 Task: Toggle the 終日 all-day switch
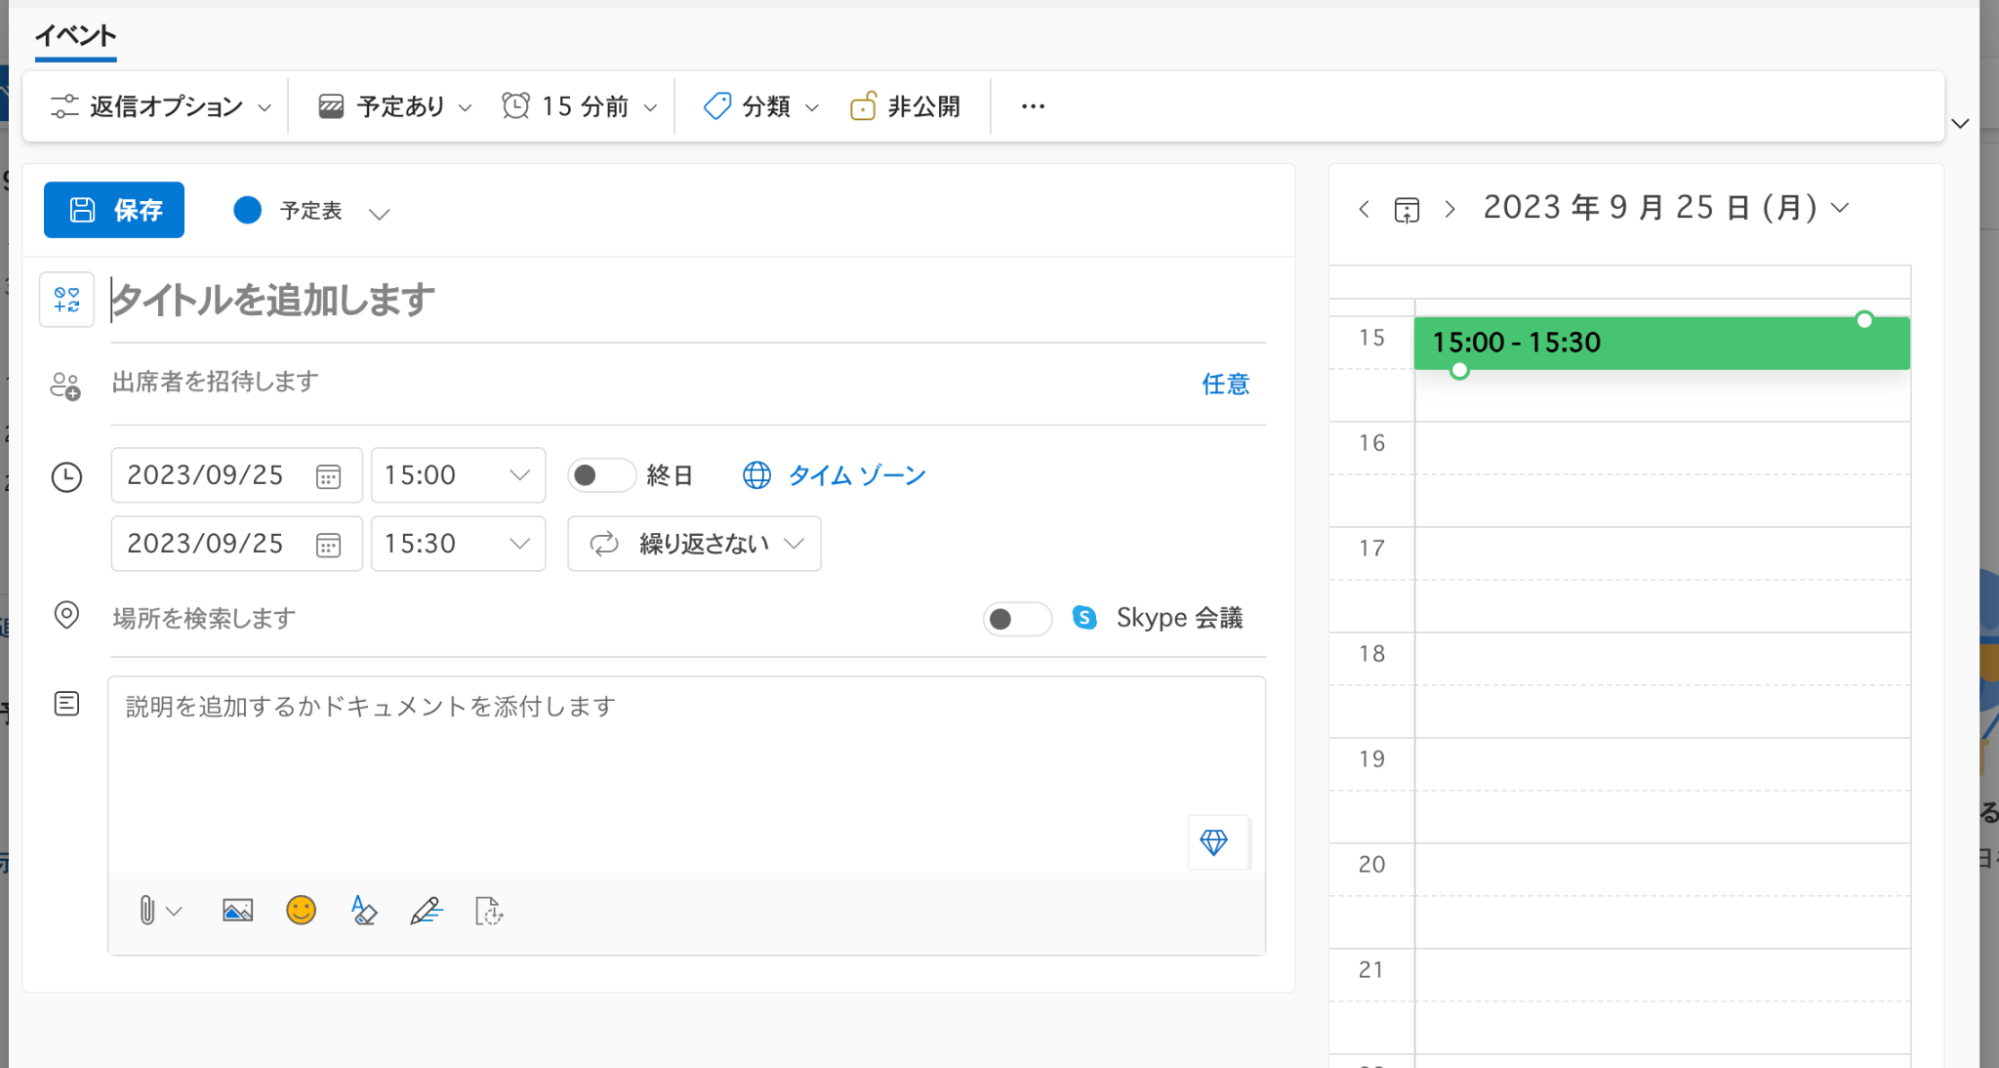[x=601, y=475]
